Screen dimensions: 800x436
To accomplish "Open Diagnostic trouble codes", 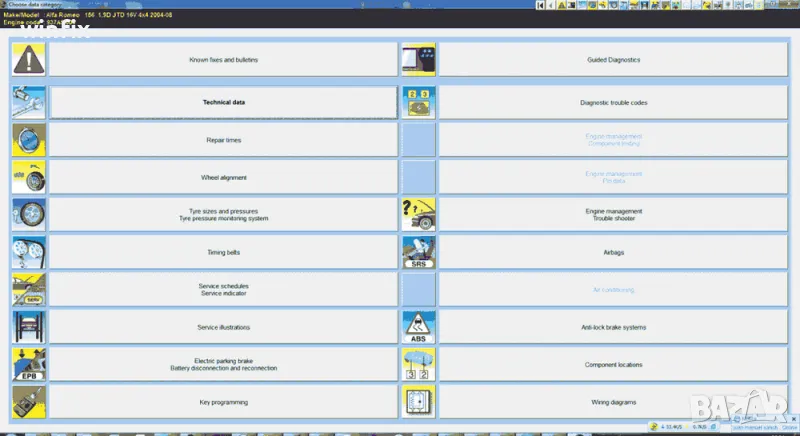I will tap(613, 102).
